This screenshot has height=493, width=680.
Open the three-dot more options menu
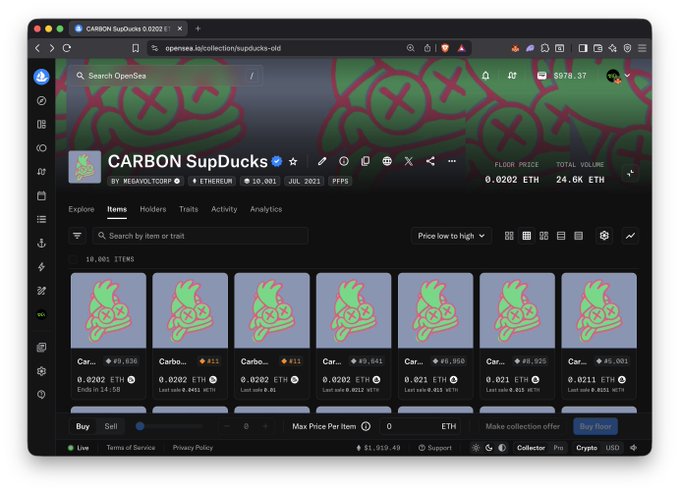point(452,161)
